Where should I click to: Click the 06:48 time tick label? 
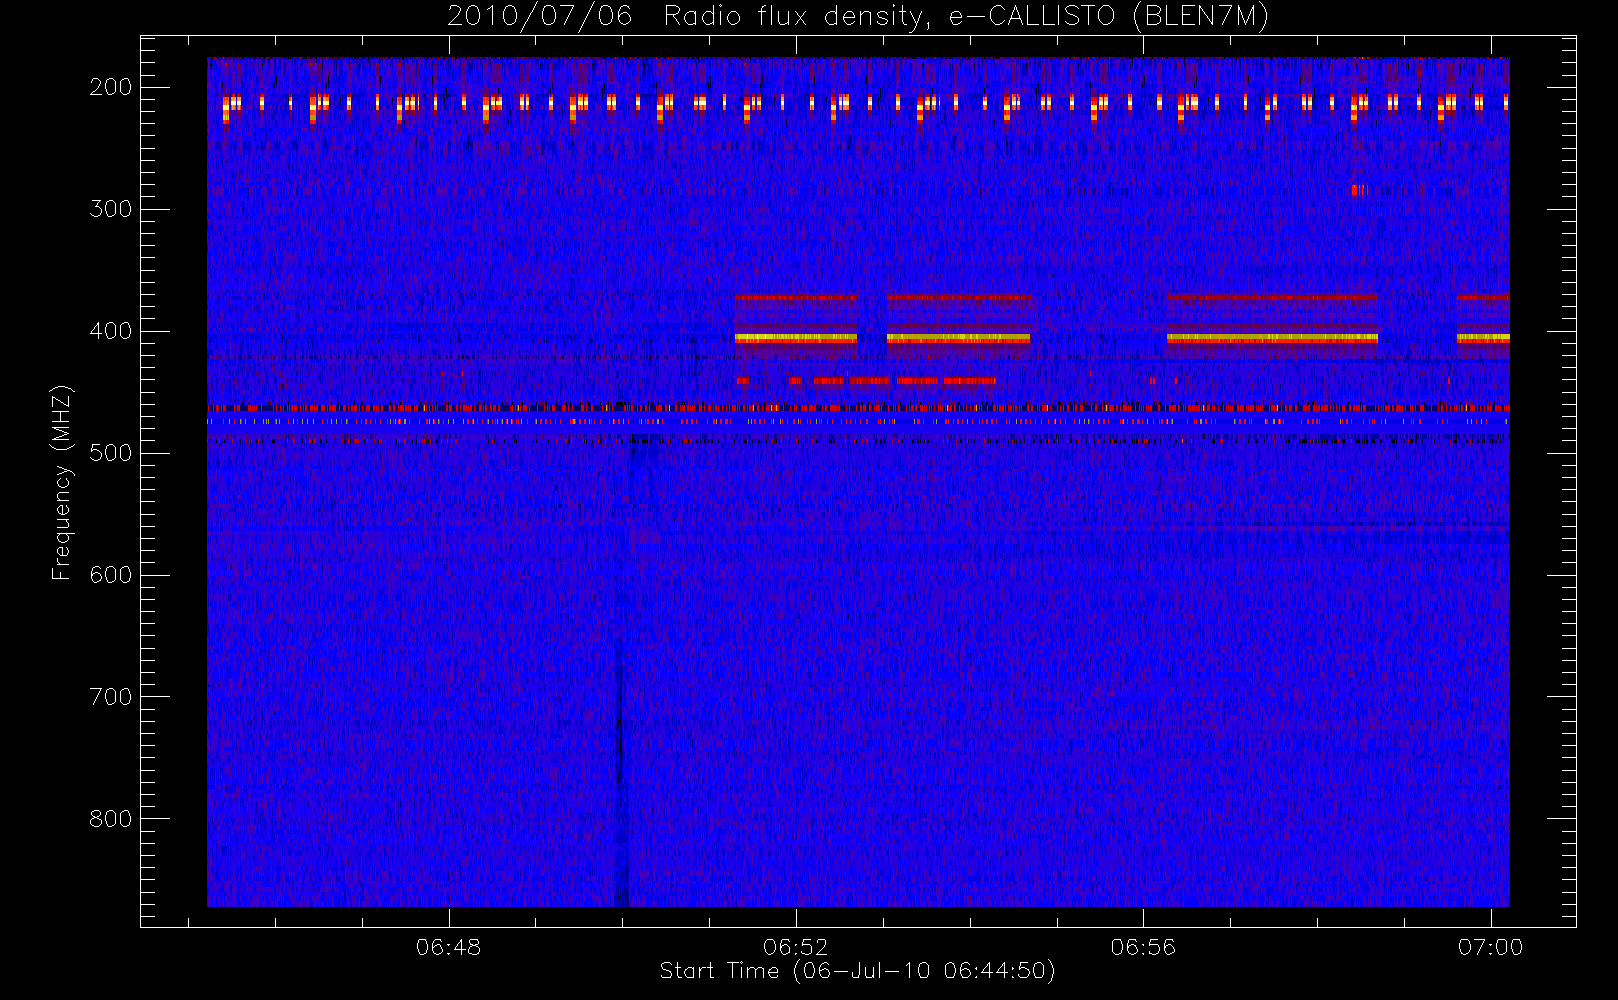pos(449,947)
